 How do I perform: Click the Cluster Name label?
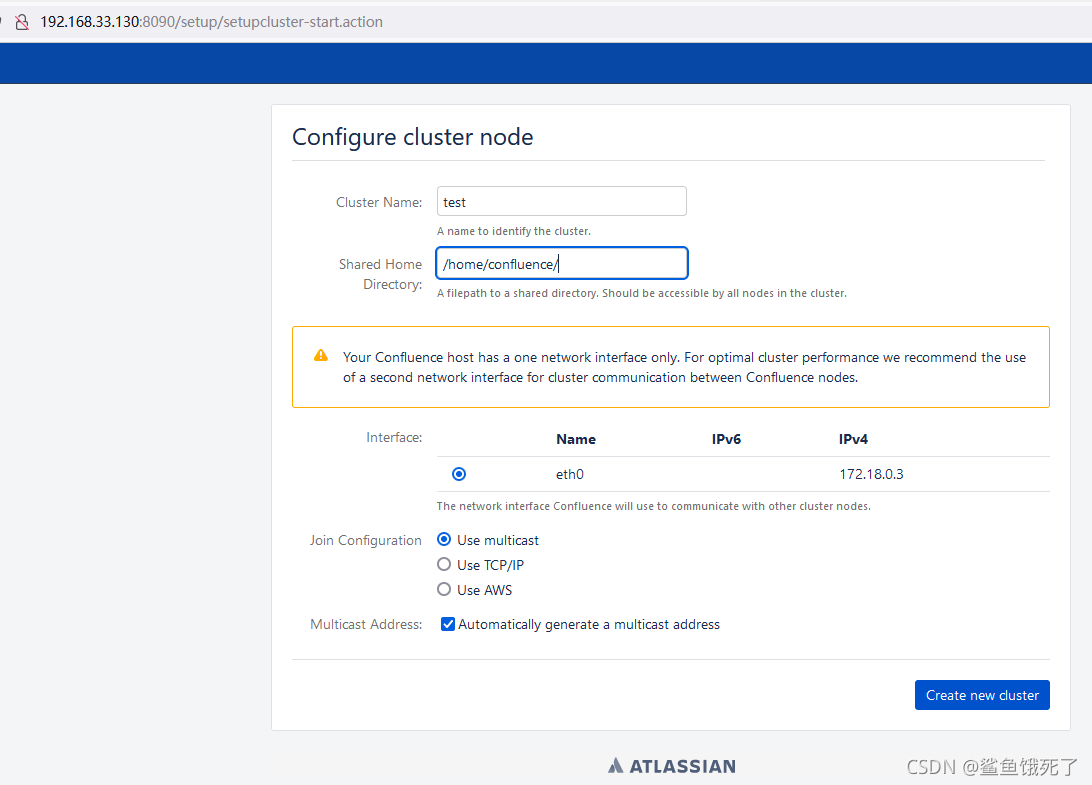coord(379,203)
